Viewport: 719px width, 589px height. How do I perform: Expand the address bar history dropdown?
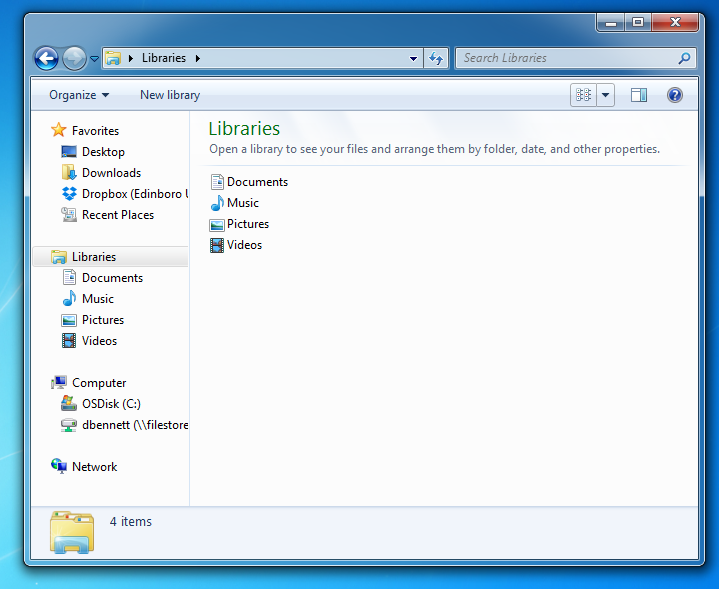(x=414, y=59)
